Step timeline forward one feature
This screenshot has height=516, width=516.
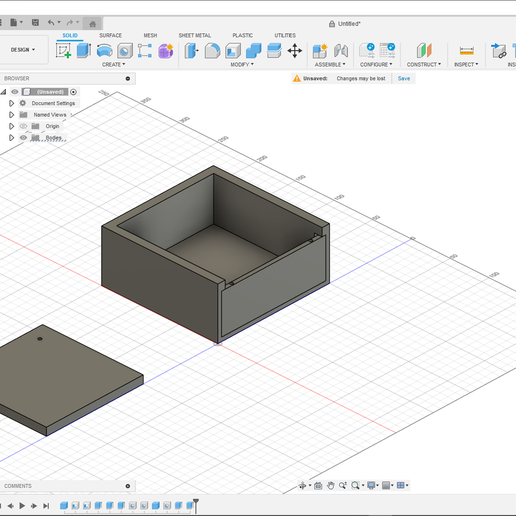(x=34, y=506)
